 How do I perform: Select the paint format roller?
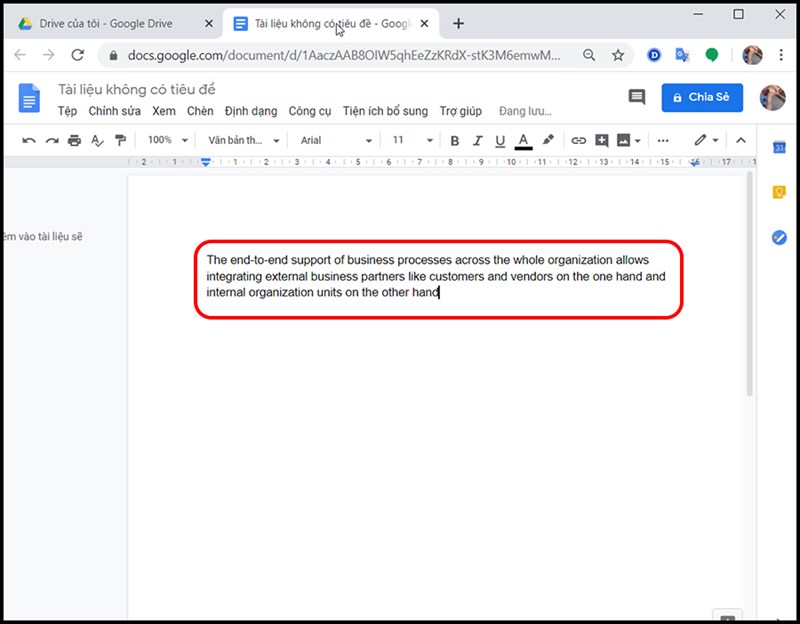[x=120, y=140]
